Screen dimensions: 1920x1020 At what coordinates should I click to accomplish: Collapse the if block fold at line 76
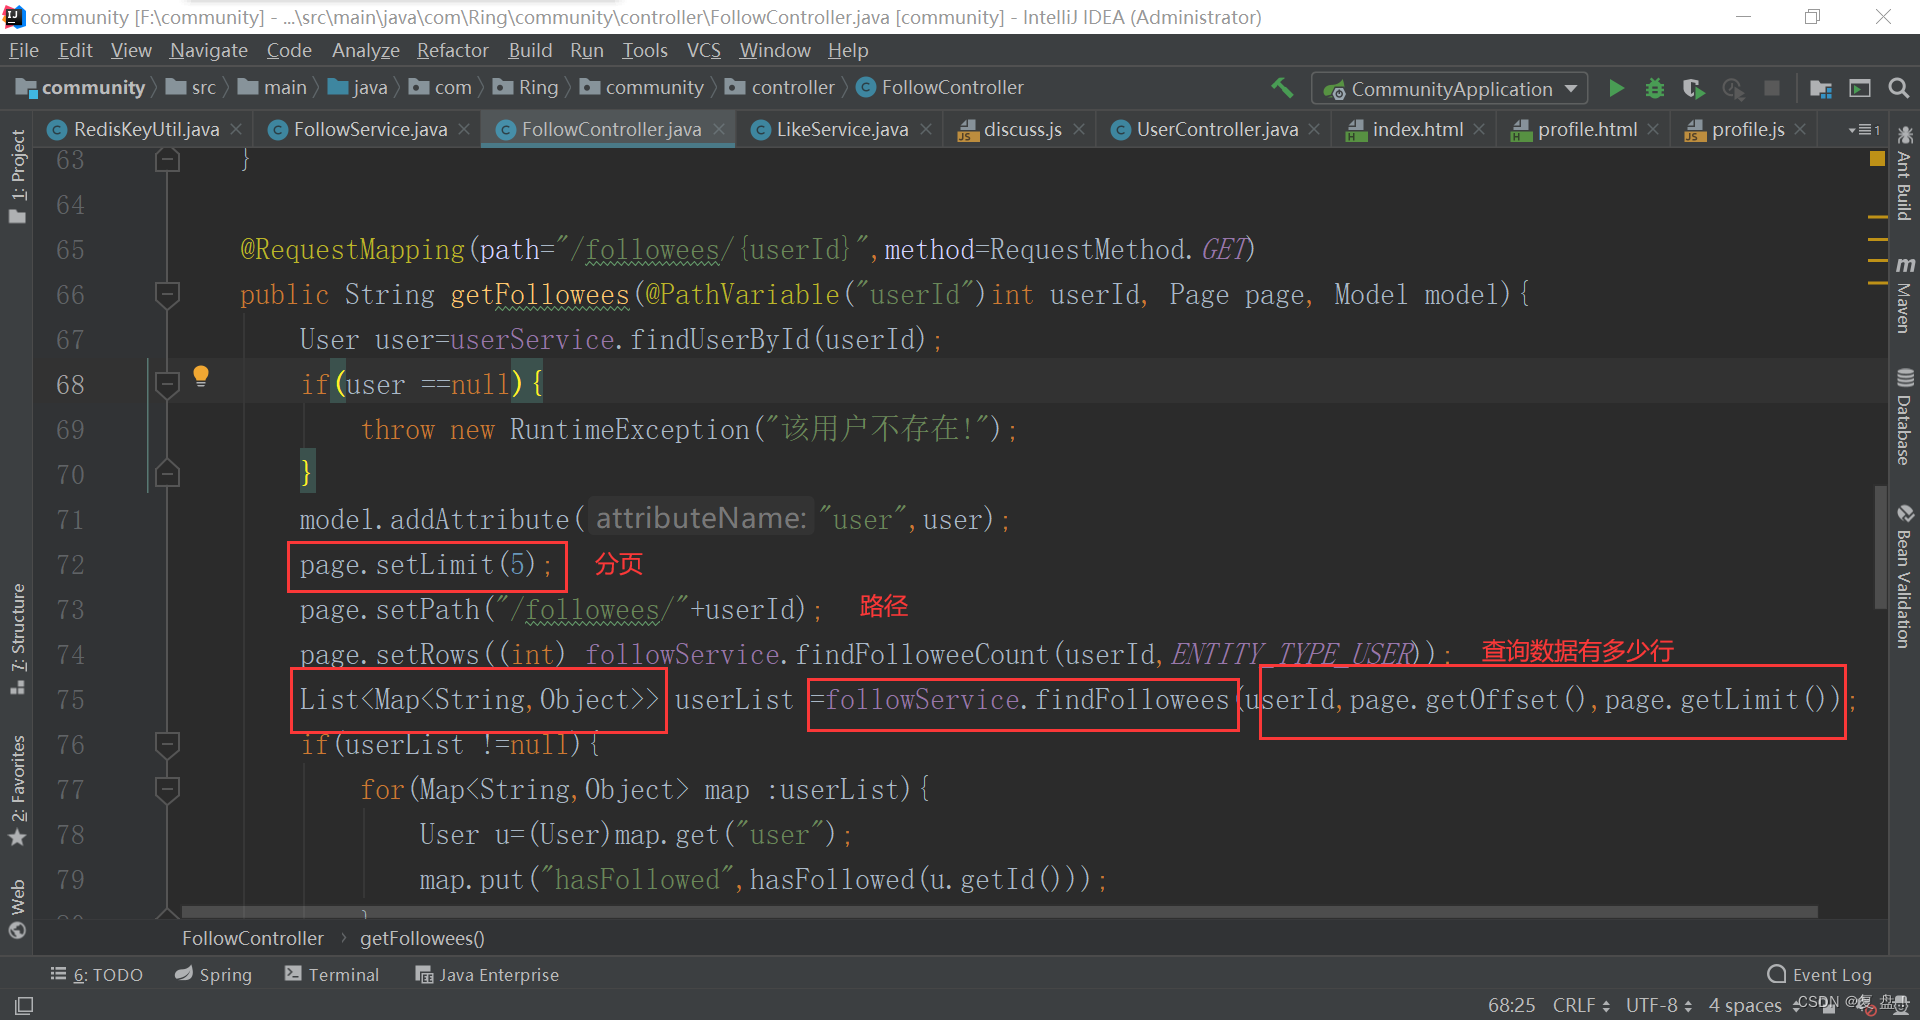(x=167, y=744)
